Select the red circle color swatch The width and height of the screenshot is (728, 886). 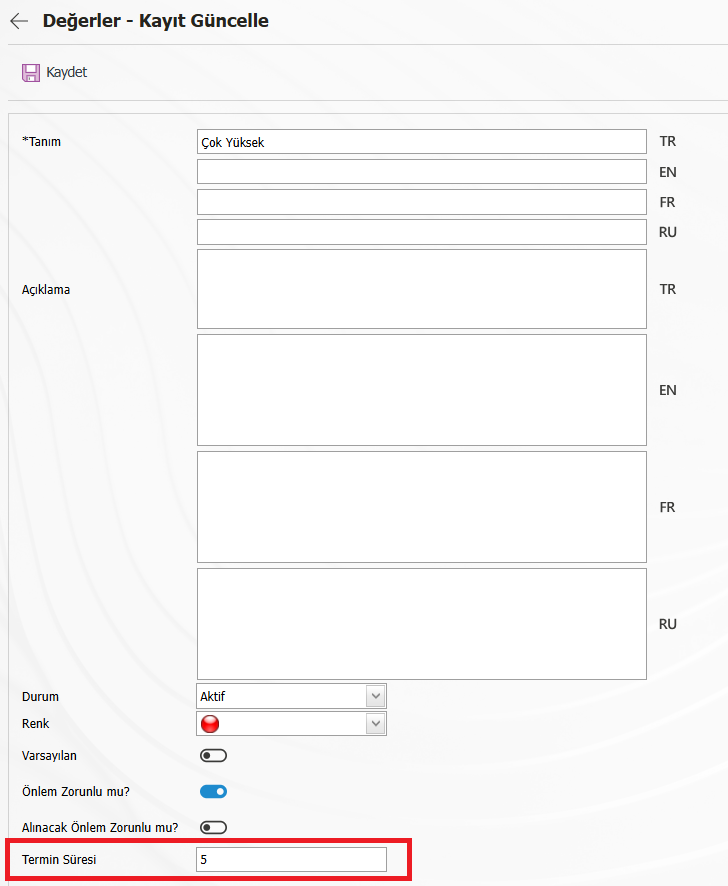pyautogui.click(x=210, y=724)
